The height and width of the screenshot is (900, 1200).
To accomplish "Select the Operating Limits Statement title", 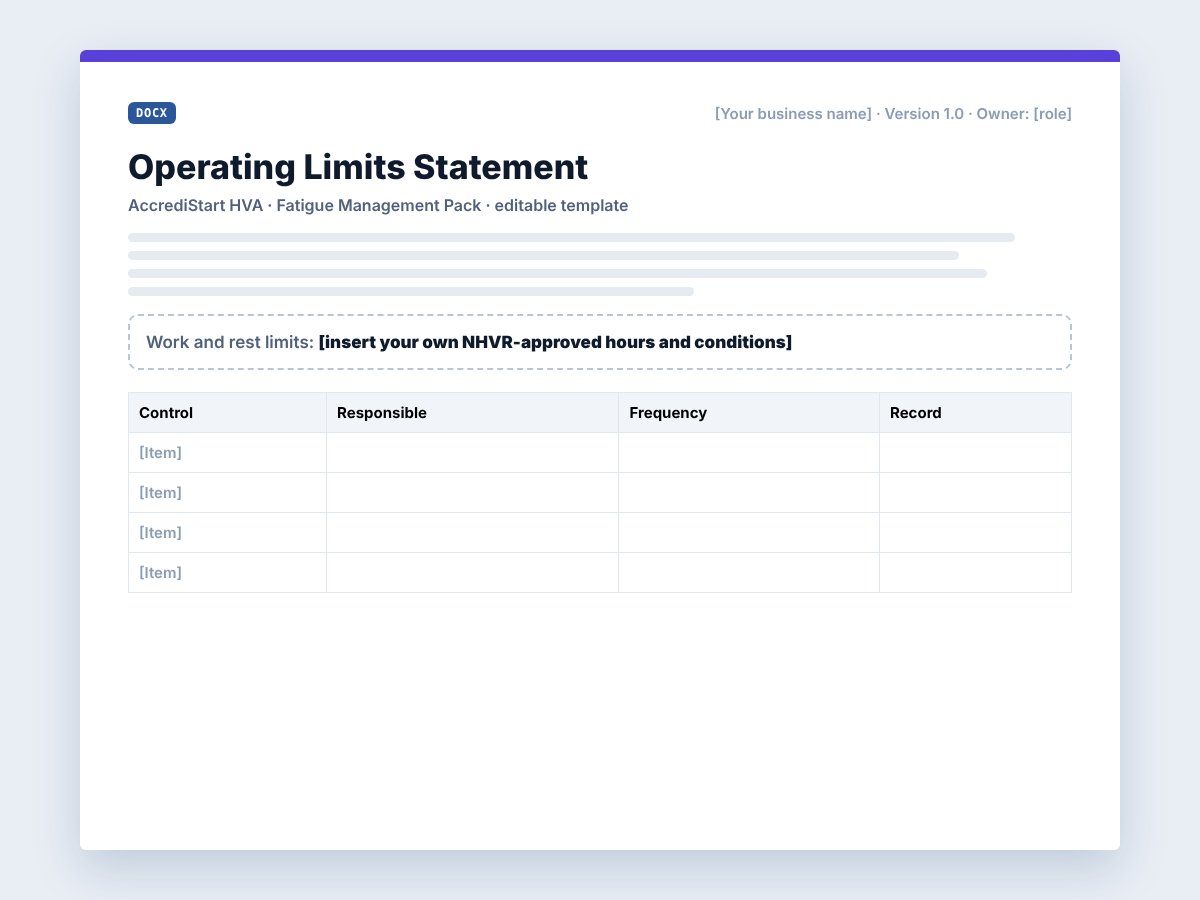I will pos(358,166).
